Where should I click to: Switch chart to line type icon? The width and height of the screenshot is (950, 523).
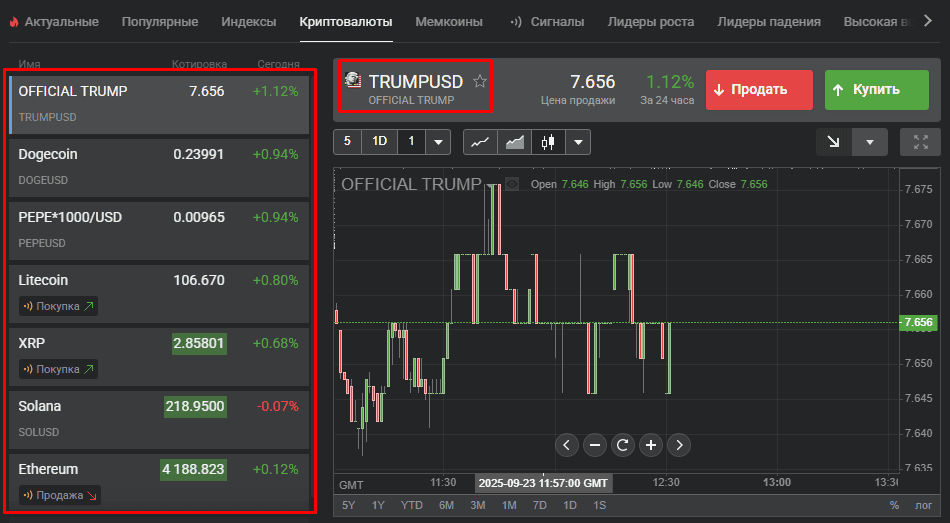click(x=480, y=142)
